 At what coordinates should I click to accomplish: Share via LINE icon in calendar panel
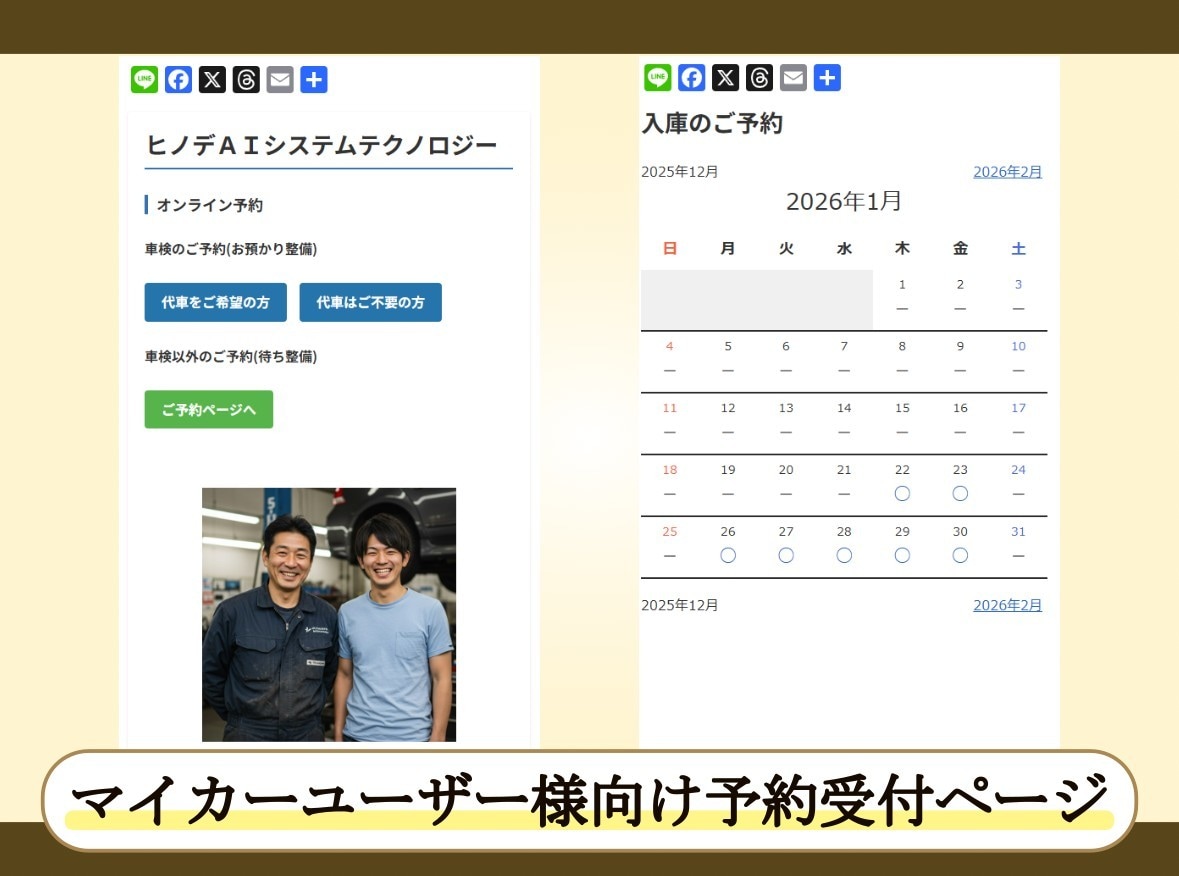tap(657, 77)
